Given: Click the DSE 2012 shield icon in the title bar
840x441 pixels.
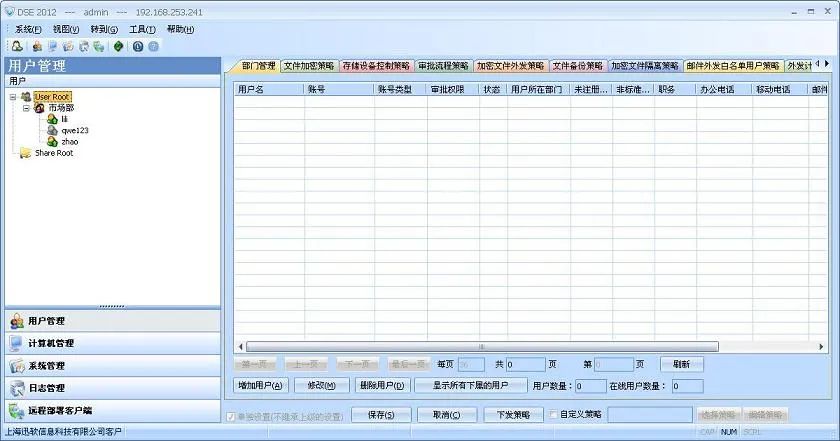Looking at the screenshot, I should tap(9, 11).
